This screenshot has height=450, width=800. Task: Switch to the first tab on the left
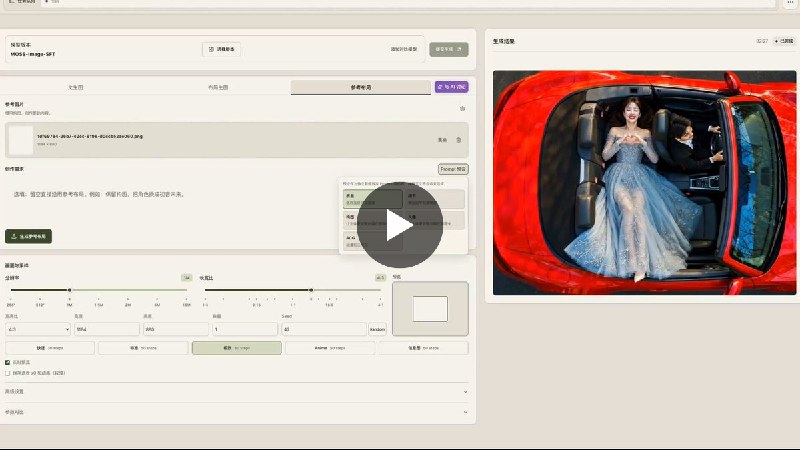pos(76,87)
